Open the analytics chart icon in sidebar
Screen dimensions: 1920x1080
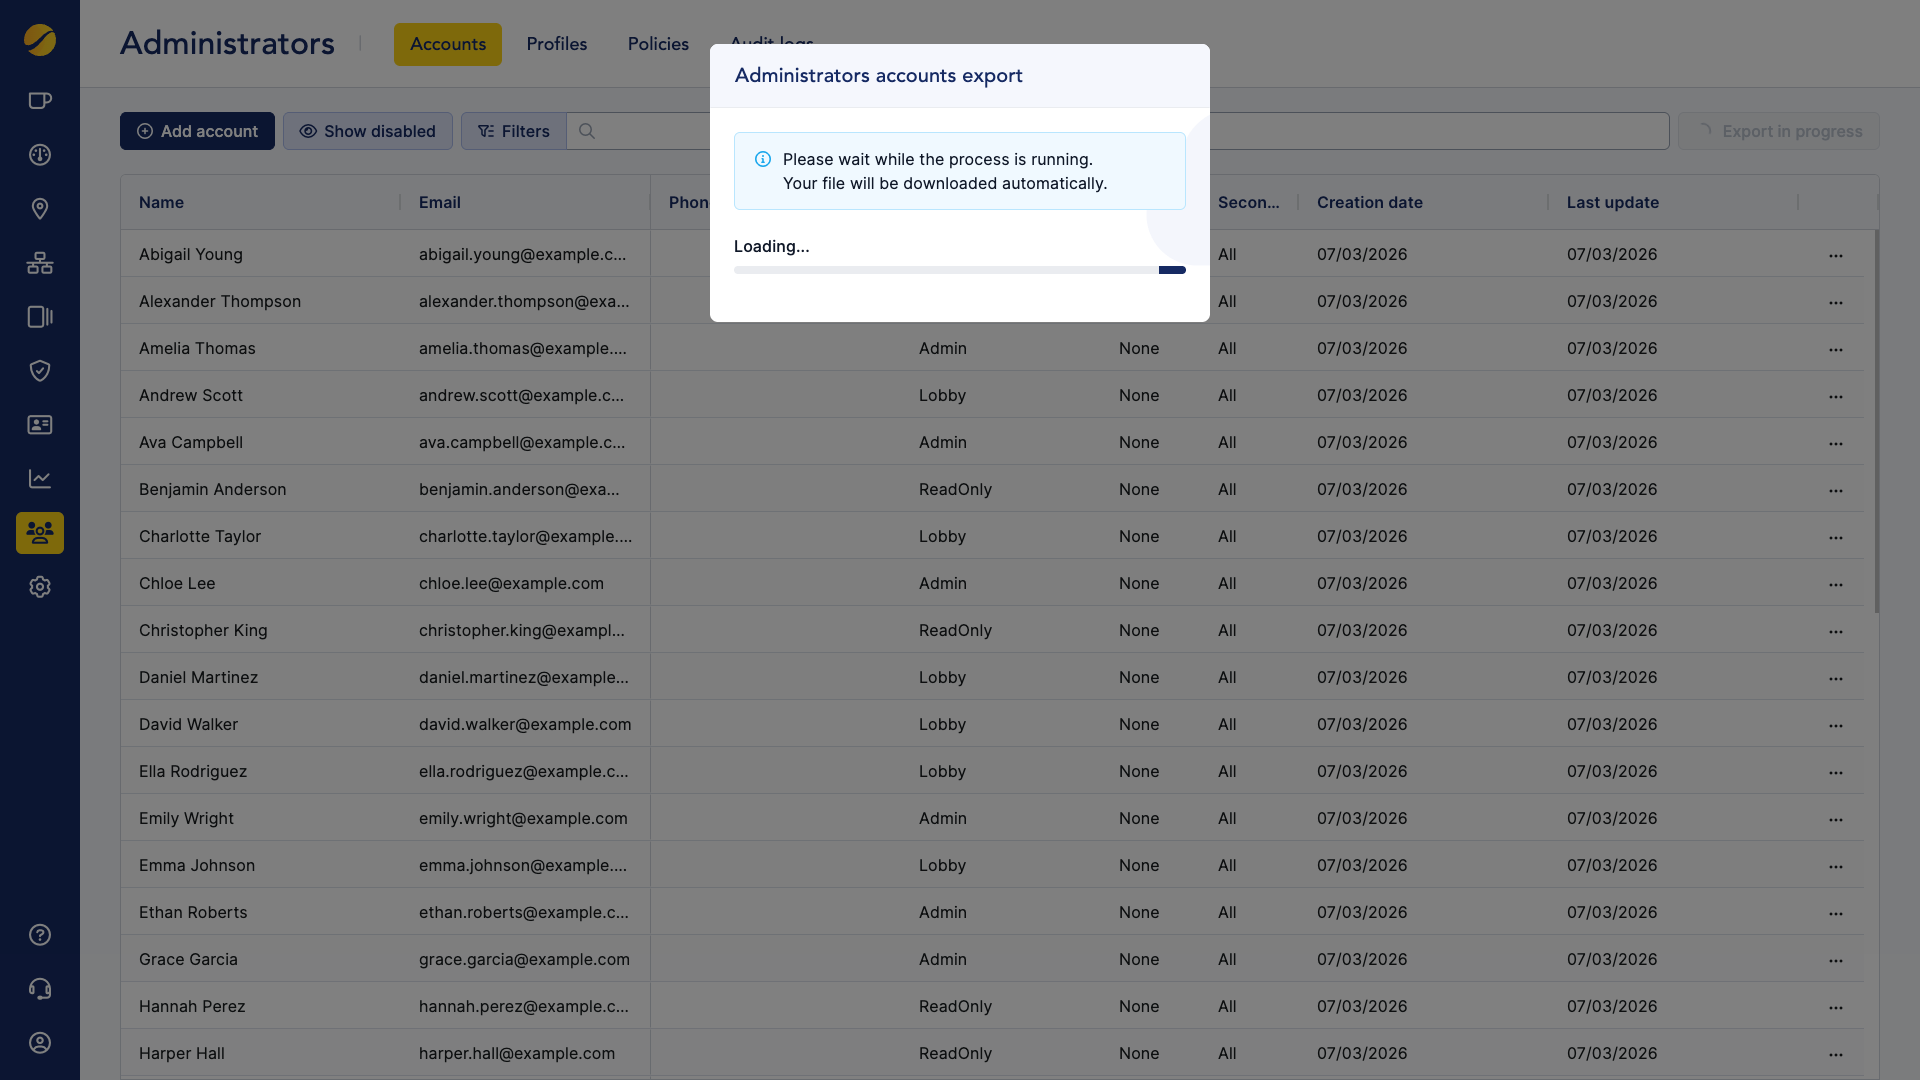point(40,478)
